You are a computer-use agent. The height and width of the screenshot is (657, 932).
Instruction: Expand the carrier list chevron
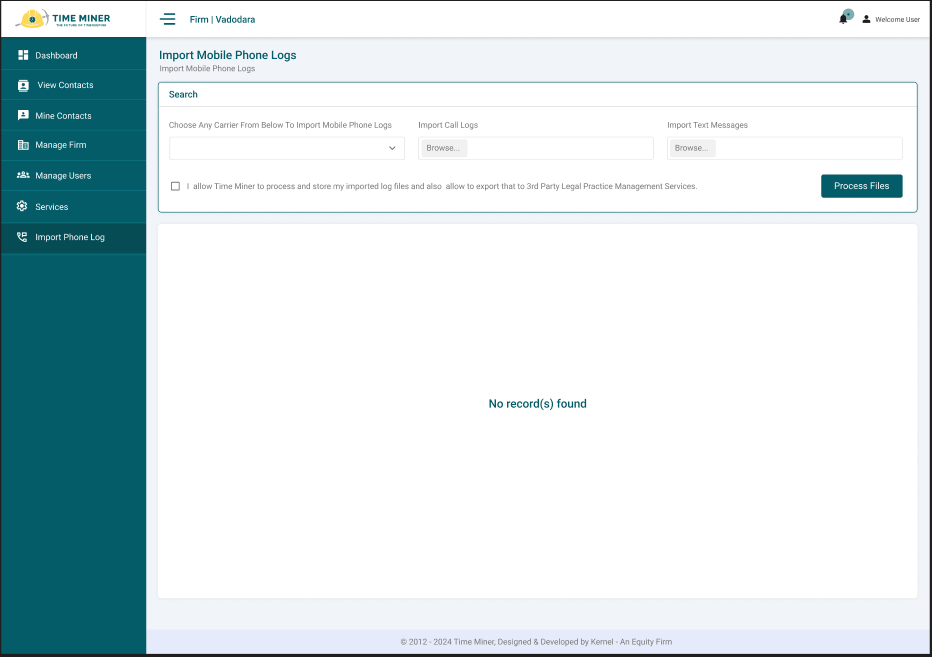tap(392, 148)
